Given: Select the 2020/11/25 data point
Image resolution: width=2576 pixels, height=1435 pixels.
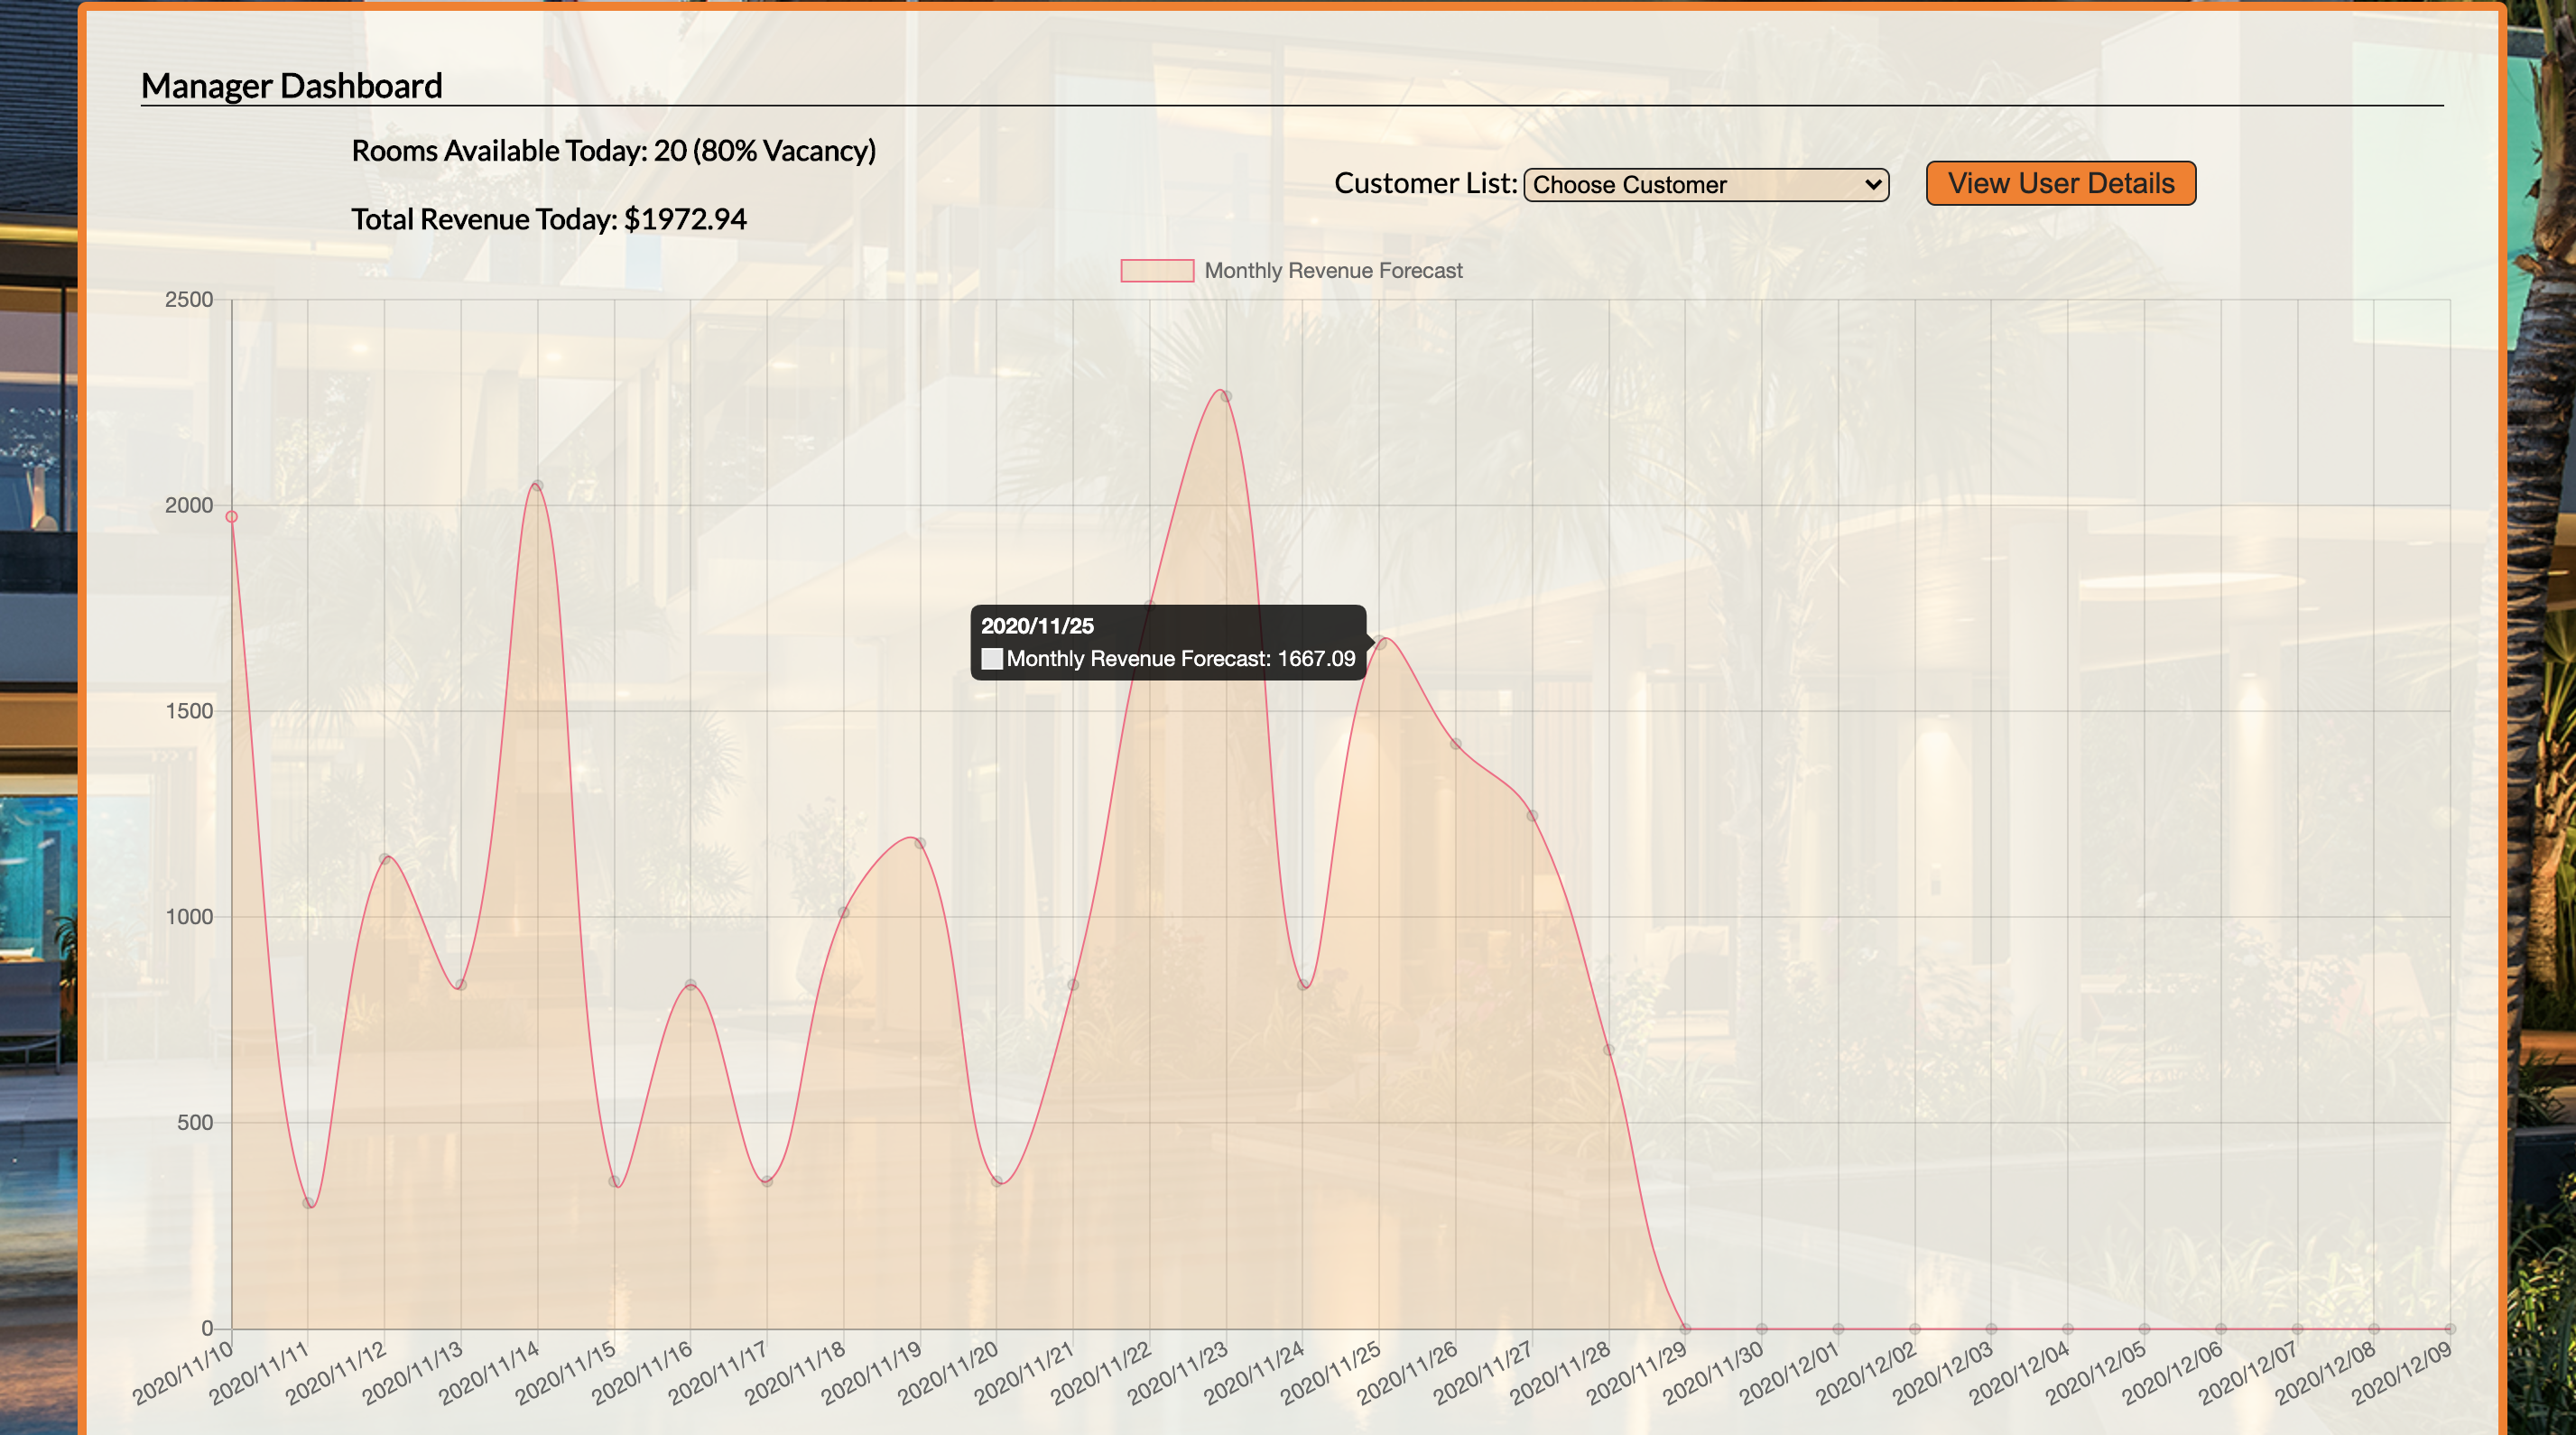Looking at the screenshot, I should coord(1380,643).
